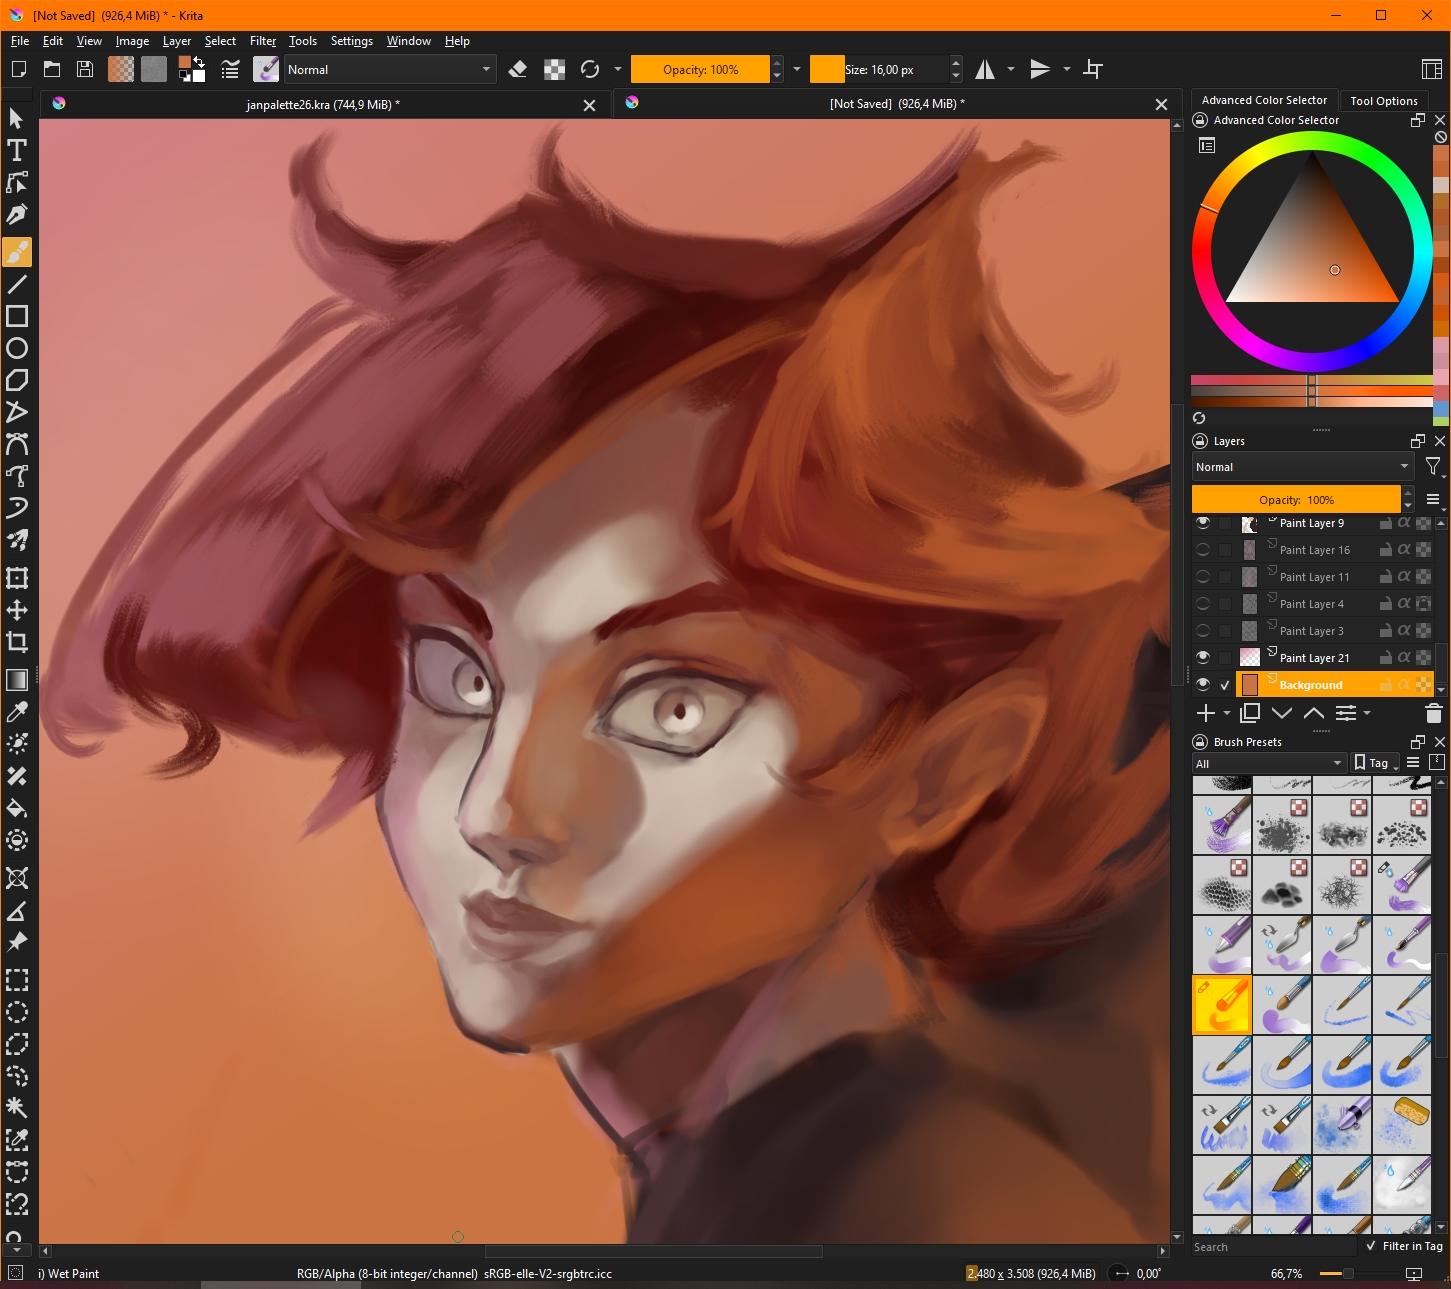The image size is (1451, 1289).
Task: Delete layer using trash icon
Action: click(x=1433, y=713)
